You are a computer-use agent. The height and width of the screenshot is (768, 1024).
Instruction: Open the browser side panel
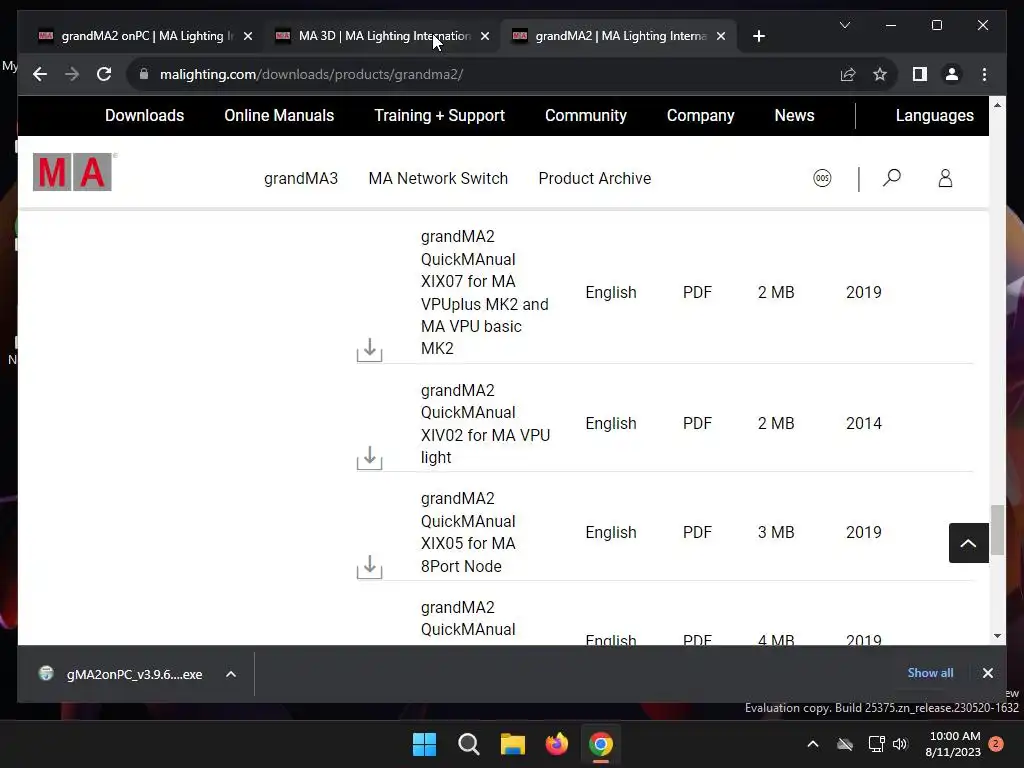(920, 74)
